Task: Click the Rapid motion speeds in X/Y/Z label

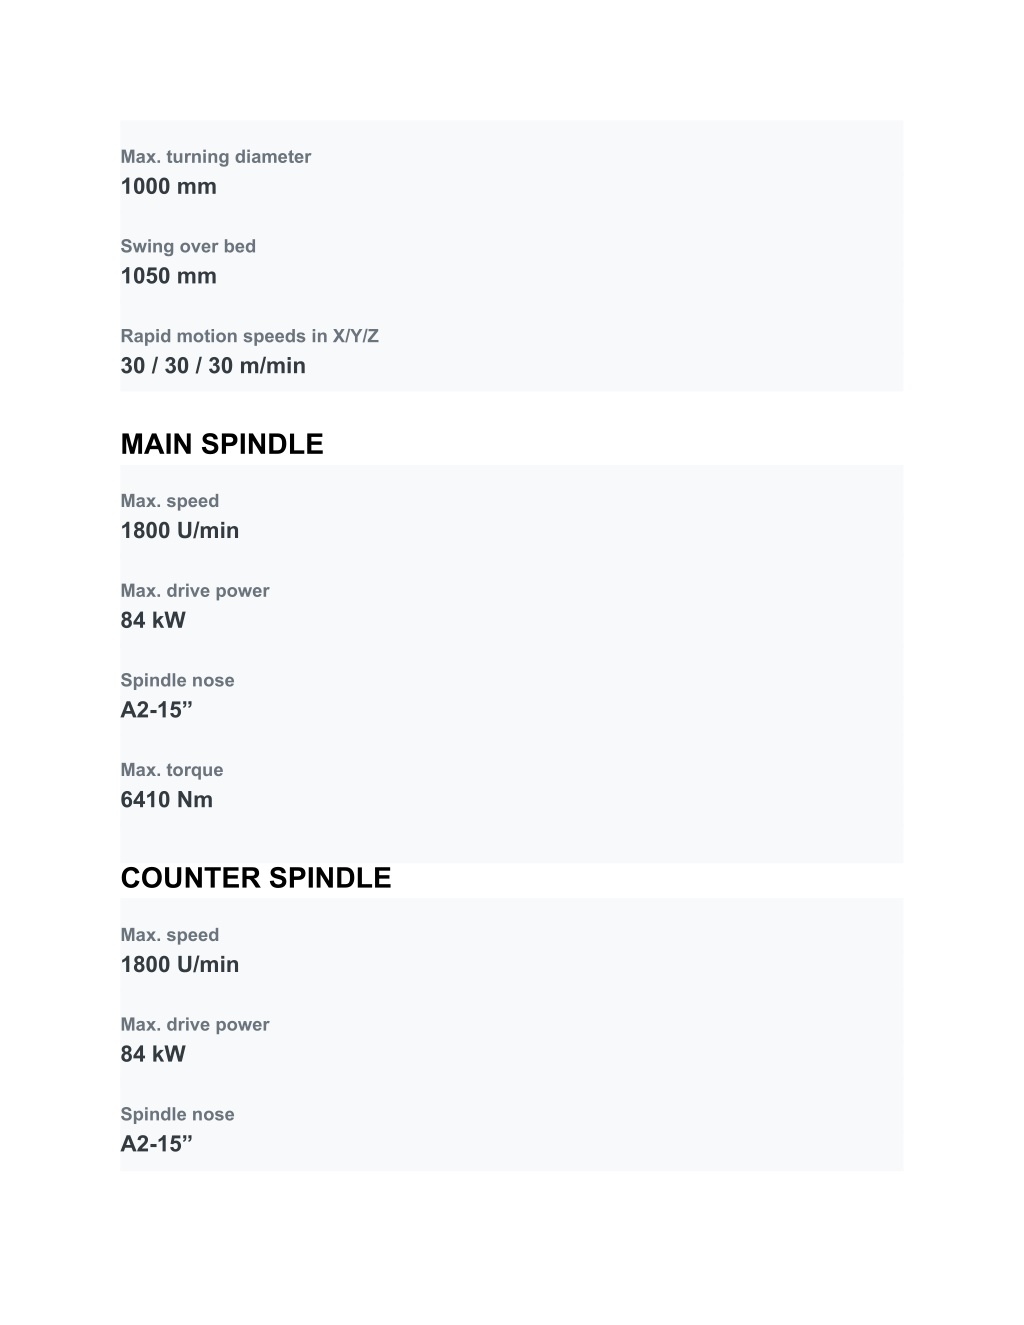Action: 250,336
